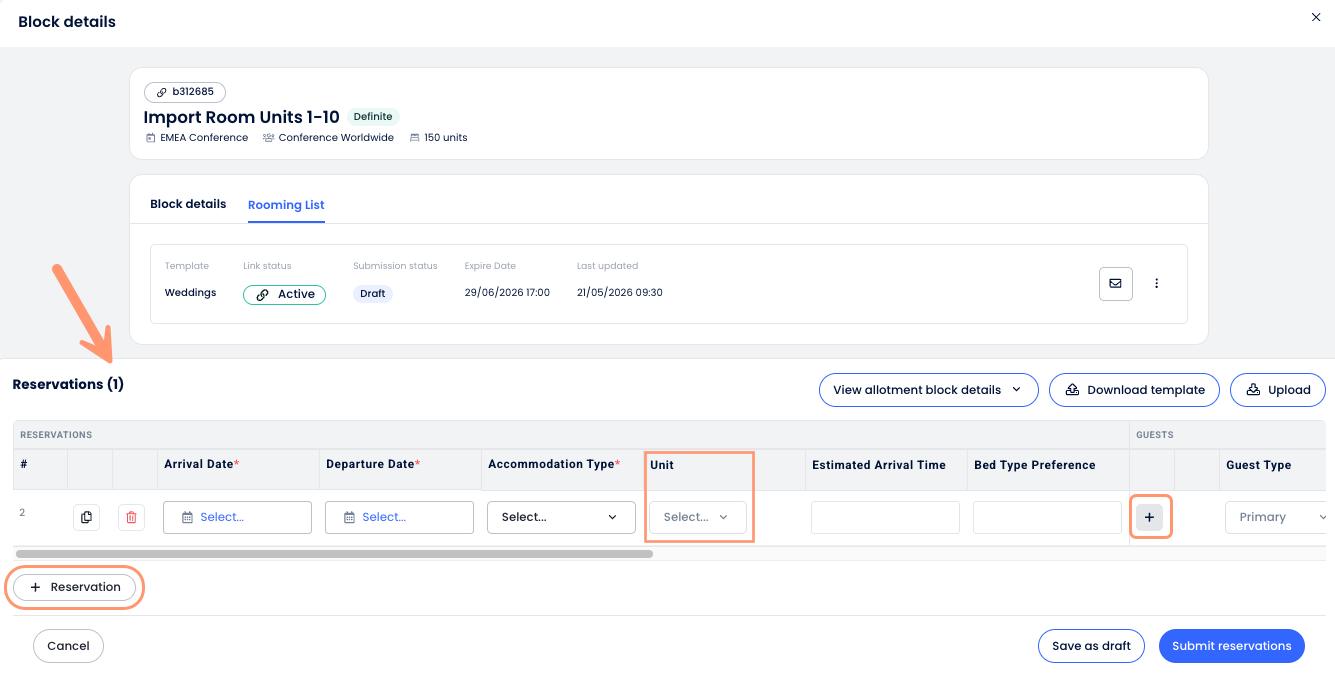Click the Import Room Units 1-10 title
This screenshot has height=682, width=1335.
242,117
